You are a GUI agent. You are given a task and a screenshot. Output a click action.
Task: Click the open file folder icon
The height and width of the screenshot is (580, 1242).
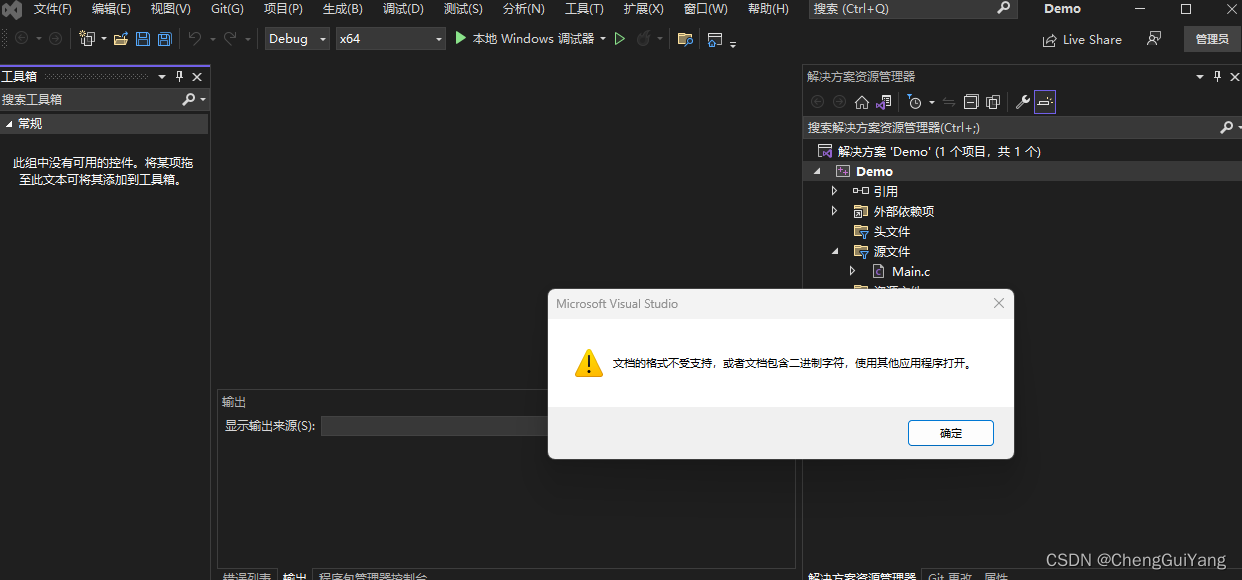[120, 39]
